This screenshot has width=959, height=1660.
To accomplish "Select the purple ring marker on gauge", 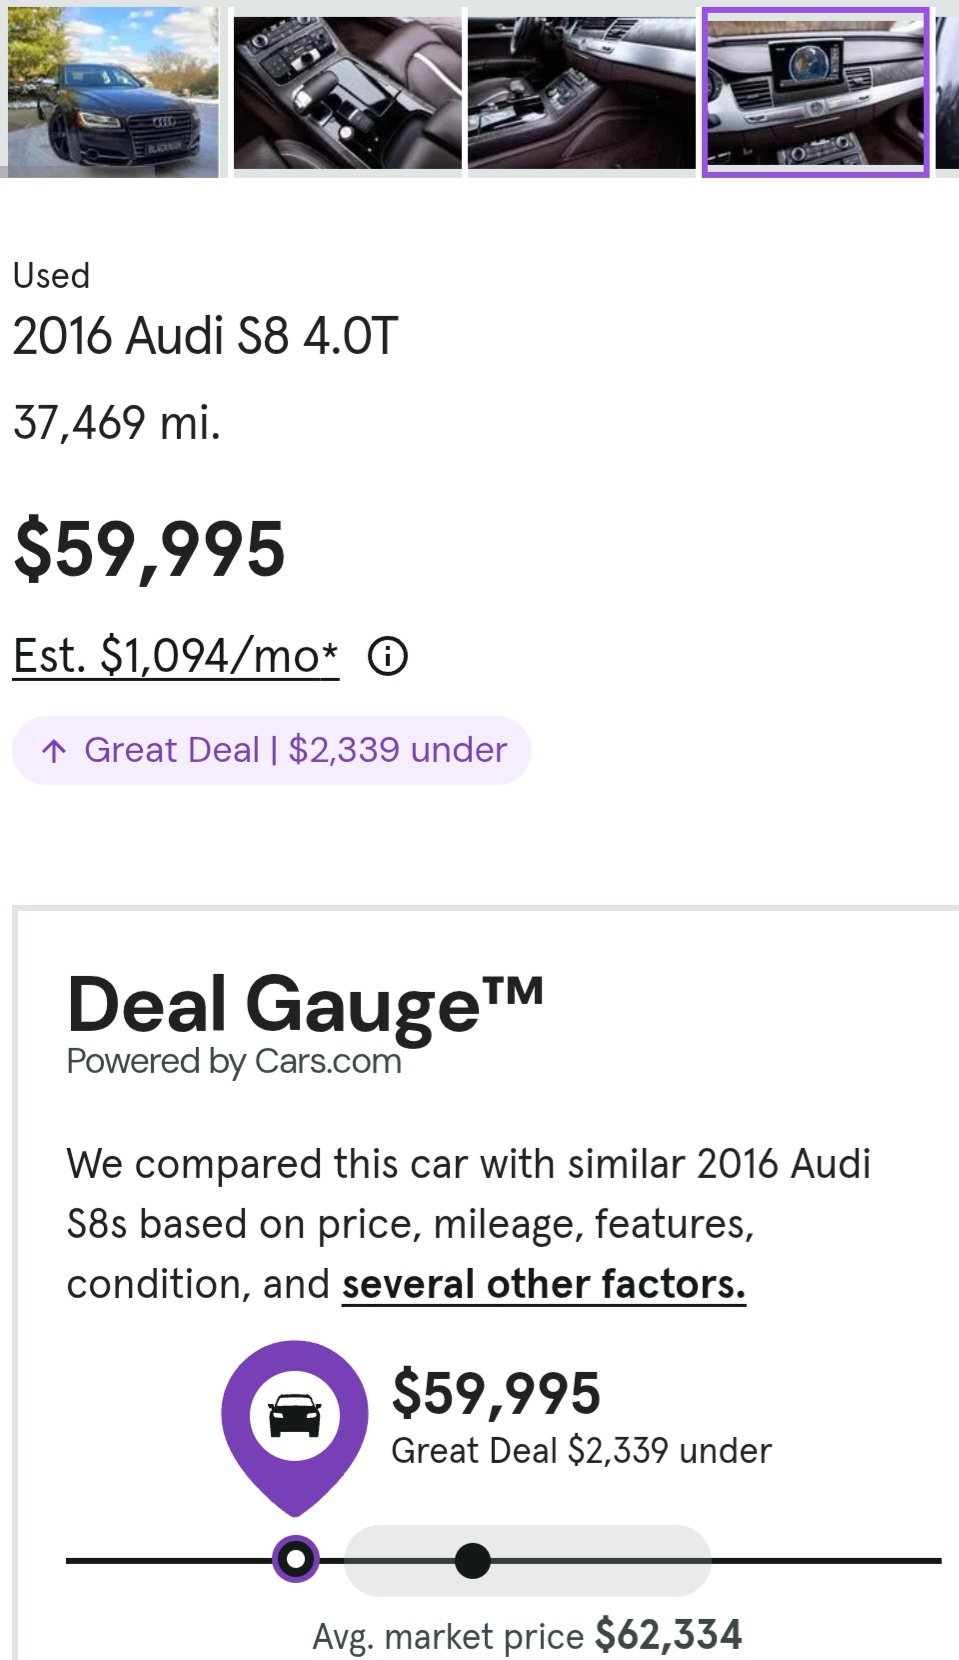I will [295, 1558].
